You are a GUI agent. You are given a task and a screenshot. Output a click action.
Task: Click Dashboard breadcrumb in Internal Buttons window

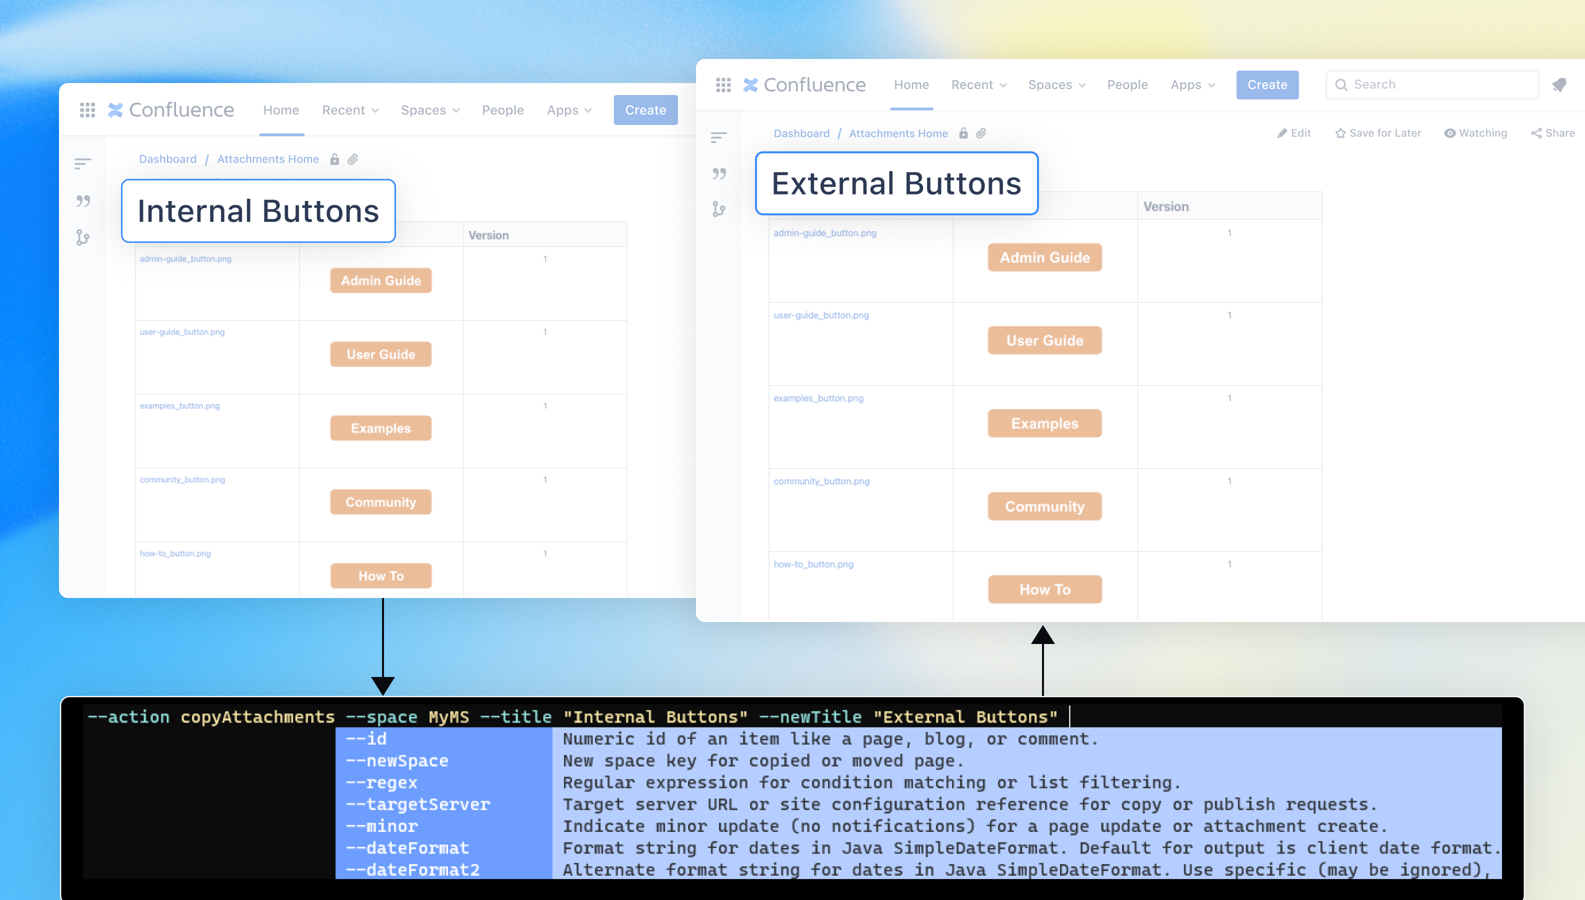(x=168, y=159)
